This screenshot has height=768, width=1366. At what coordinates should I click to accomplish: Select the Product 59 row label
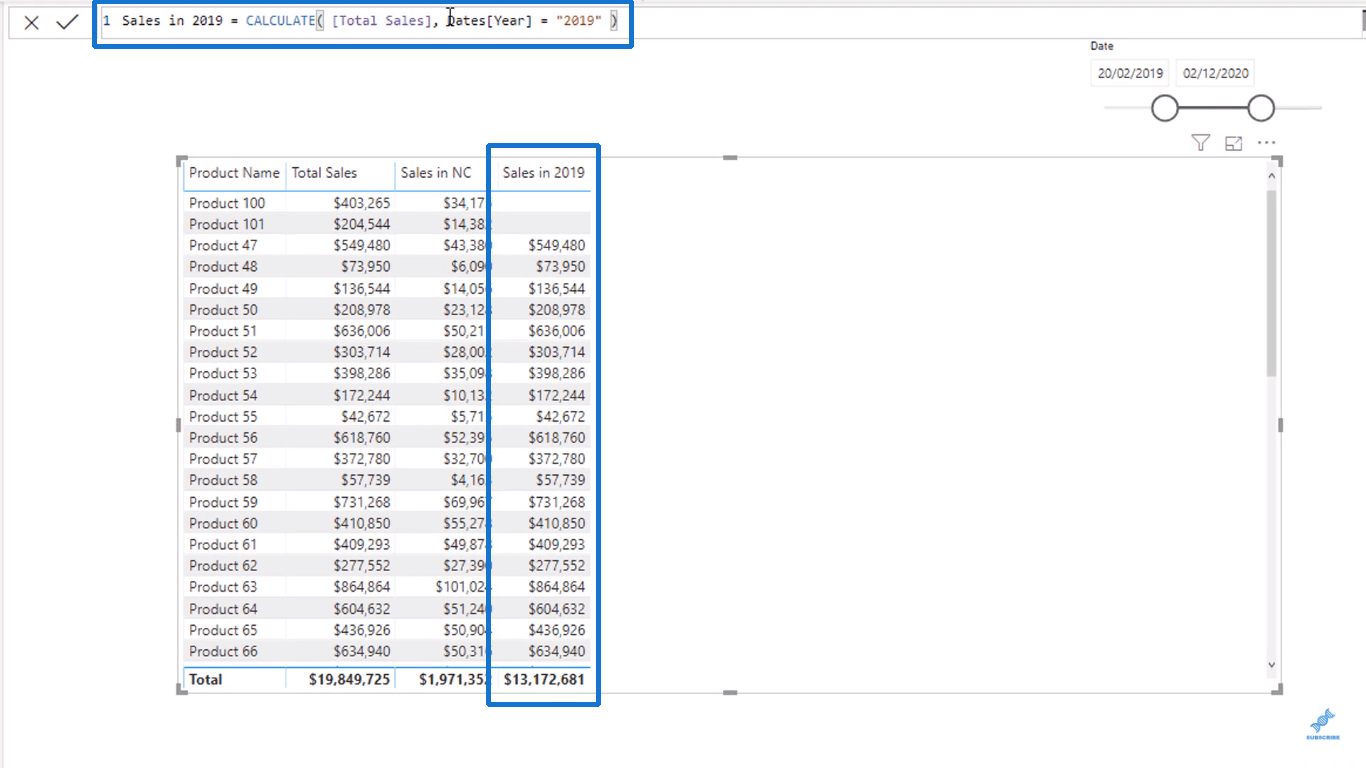(223, 502)
